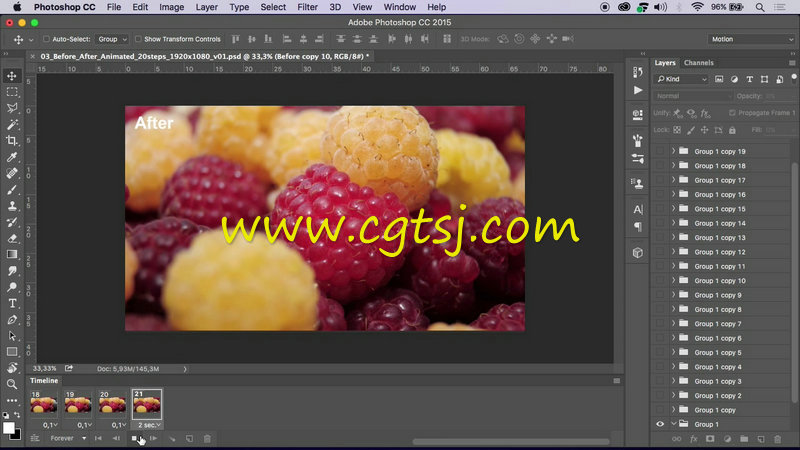
Task: Collapse the Group 1 folder
Action: coord(673,424)
